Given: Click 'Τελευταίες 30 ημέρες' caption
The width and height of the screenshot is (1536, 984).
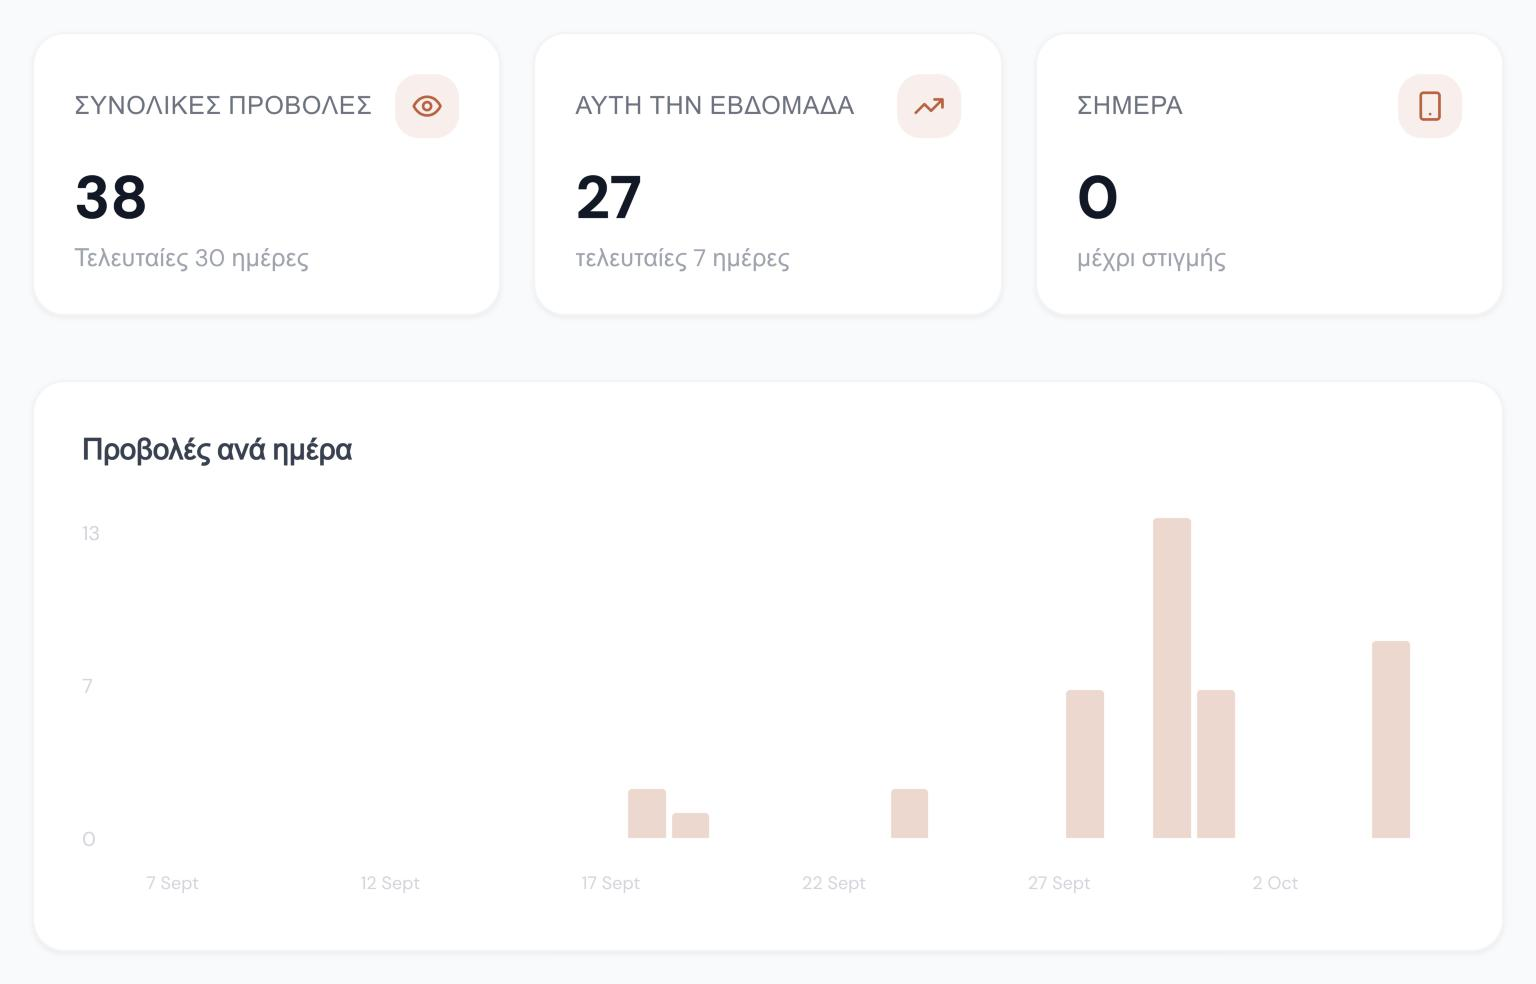Looking at the screenshot, I should point(192,258).
